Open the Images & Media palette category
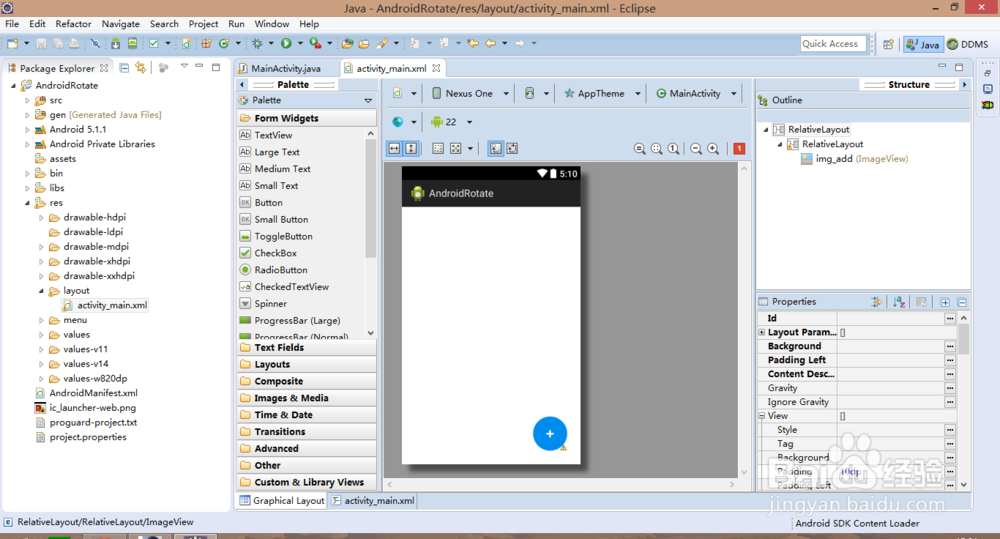The width and height of the screenshot is (1000, 539). (307, 398)
